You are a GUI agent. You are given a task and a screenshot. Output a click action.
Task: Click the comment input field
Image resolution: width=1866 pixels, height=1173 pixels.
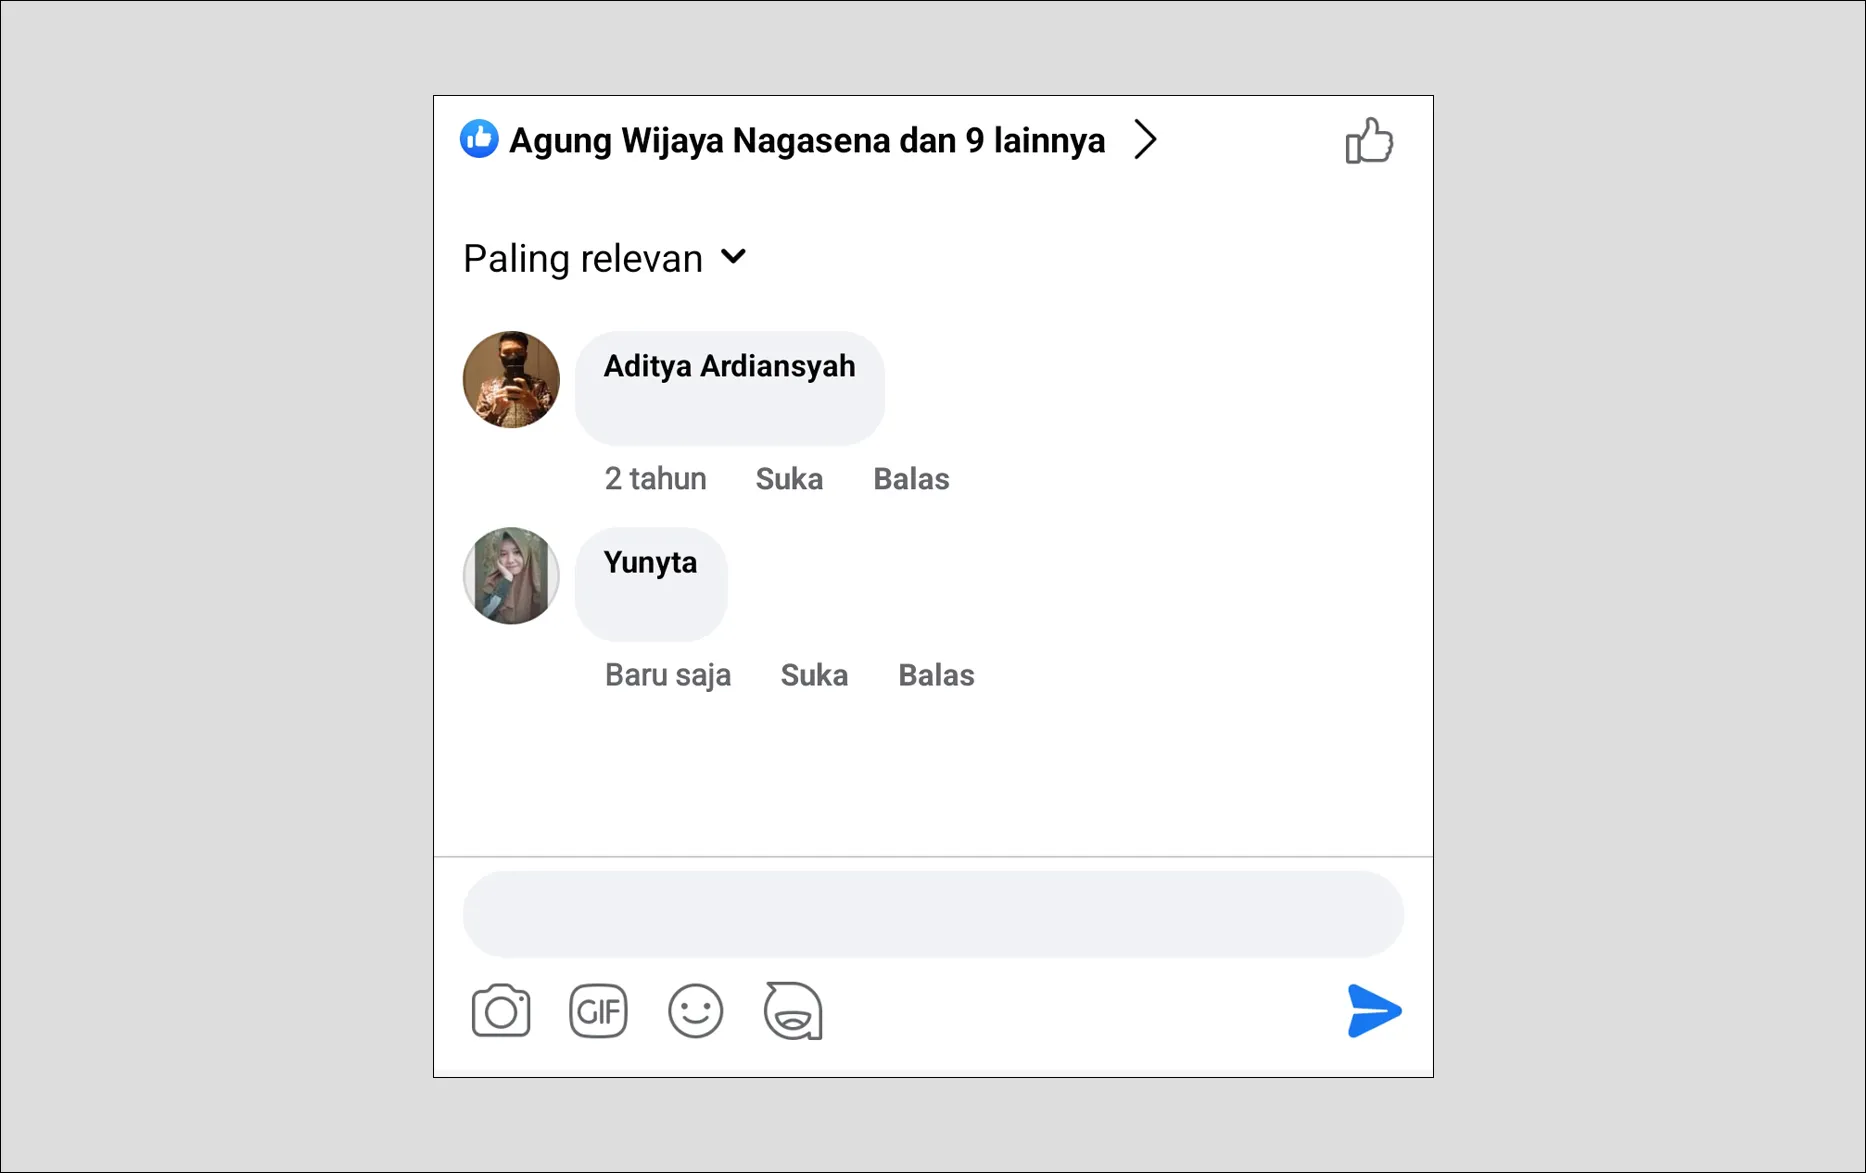pyautogui.click(x=932, y=913)
